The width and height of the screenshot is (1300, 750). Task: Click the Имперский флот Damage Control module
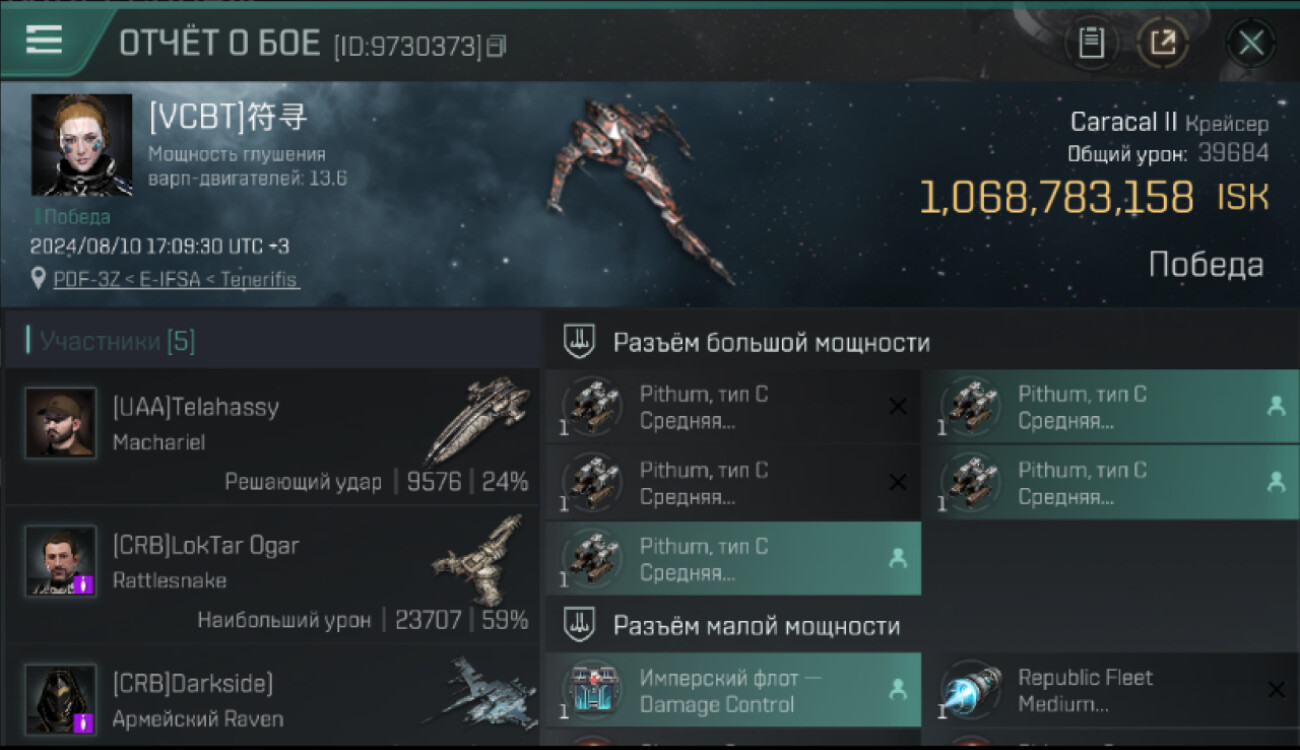(x=733, y=691)
